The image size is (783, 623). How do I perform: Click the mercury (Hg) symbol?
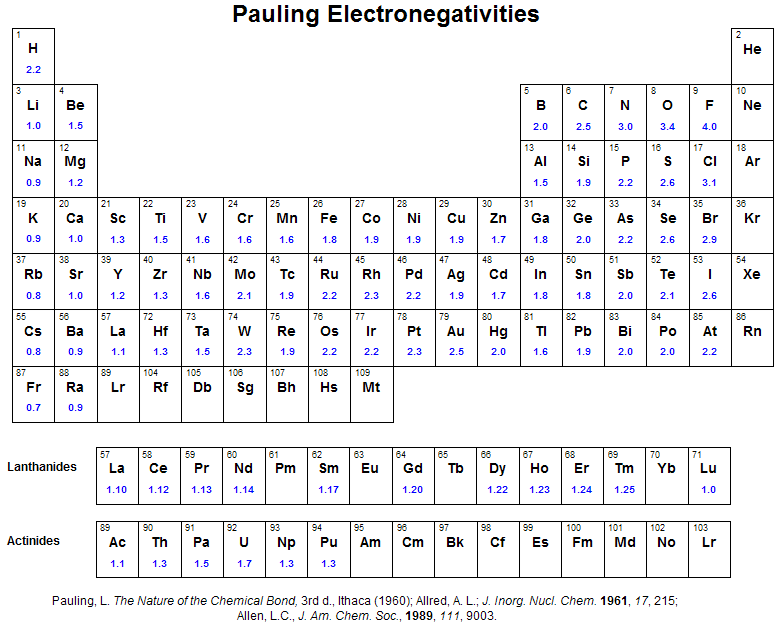[x=498, y=332]
